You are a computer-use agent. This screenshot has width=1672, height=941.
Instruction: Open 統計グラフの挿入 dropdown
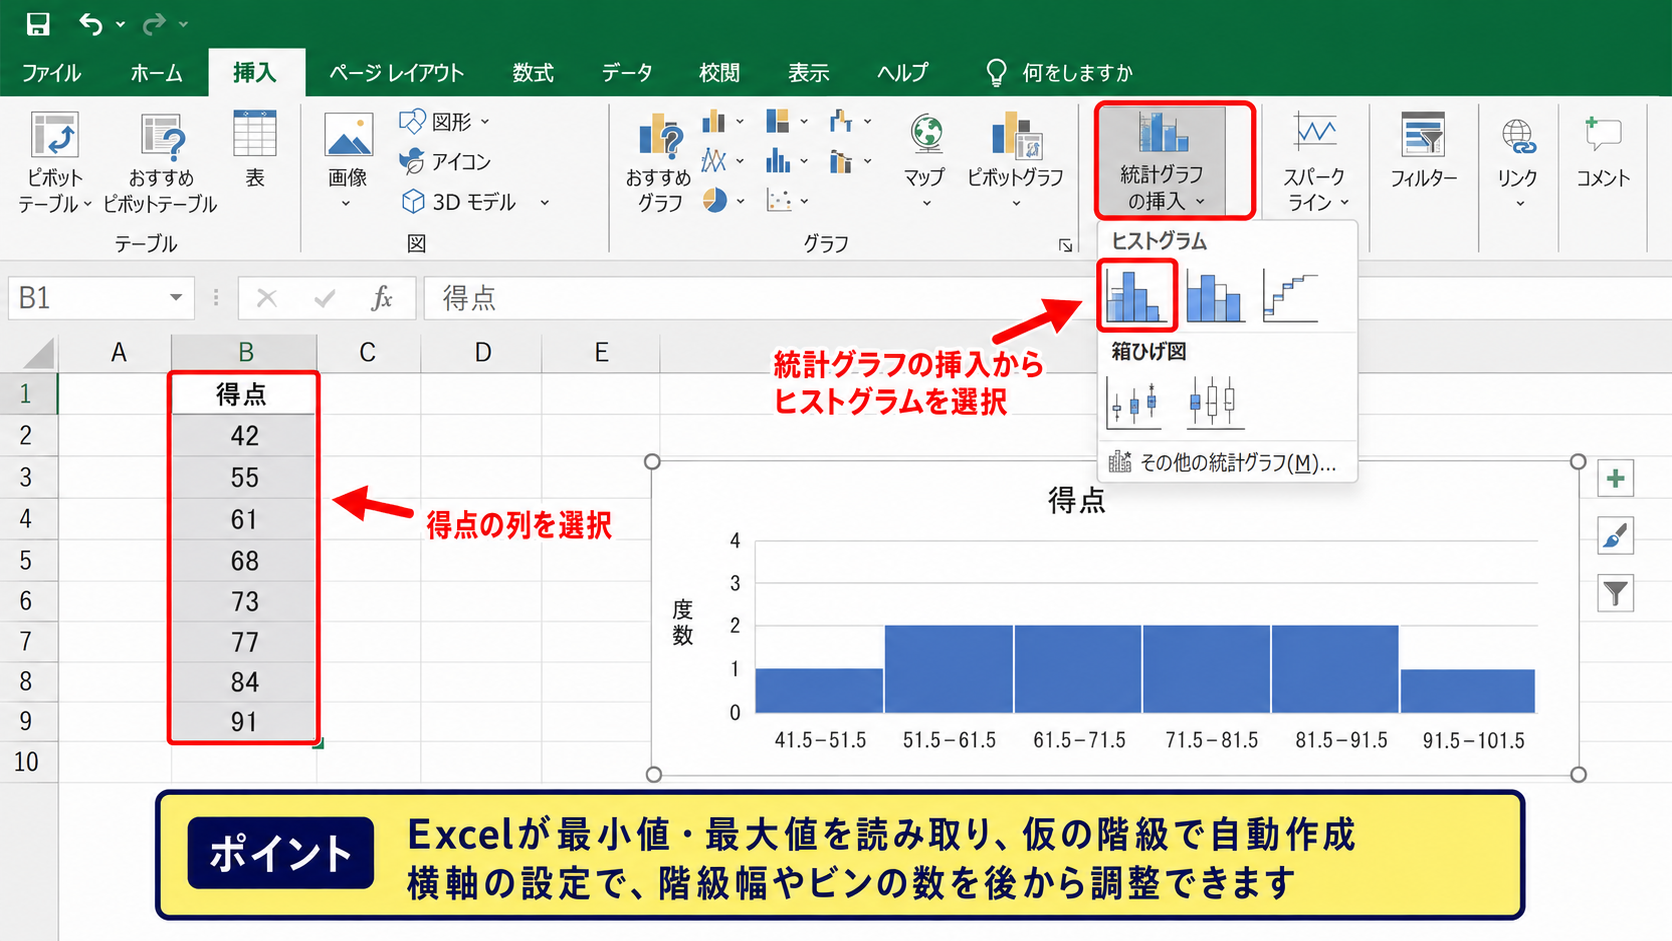[x=1174, y=160]
